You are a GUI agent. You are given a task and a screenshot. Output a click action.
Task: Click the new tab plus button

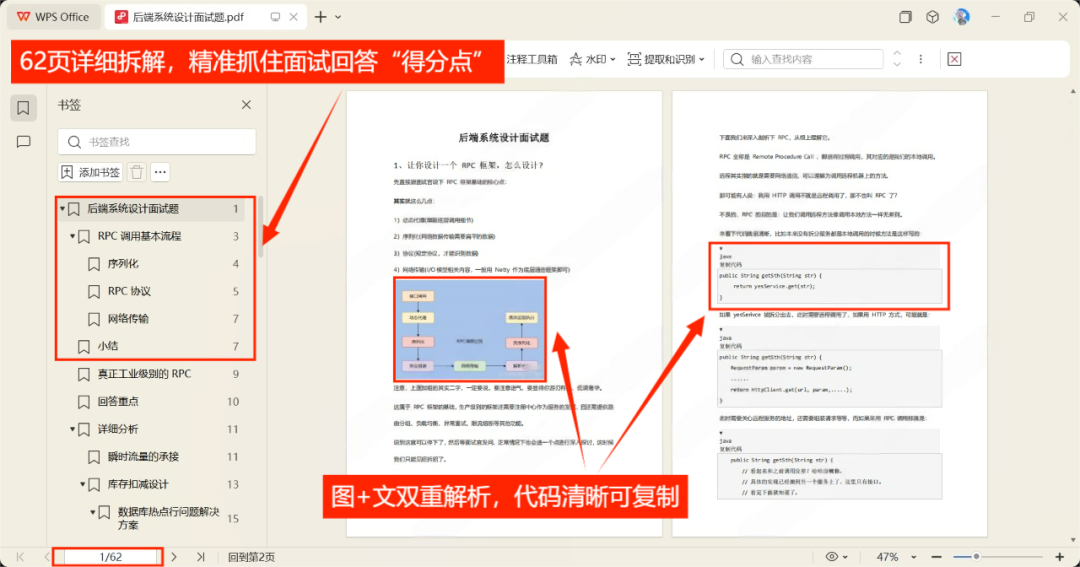pos(320,17)
